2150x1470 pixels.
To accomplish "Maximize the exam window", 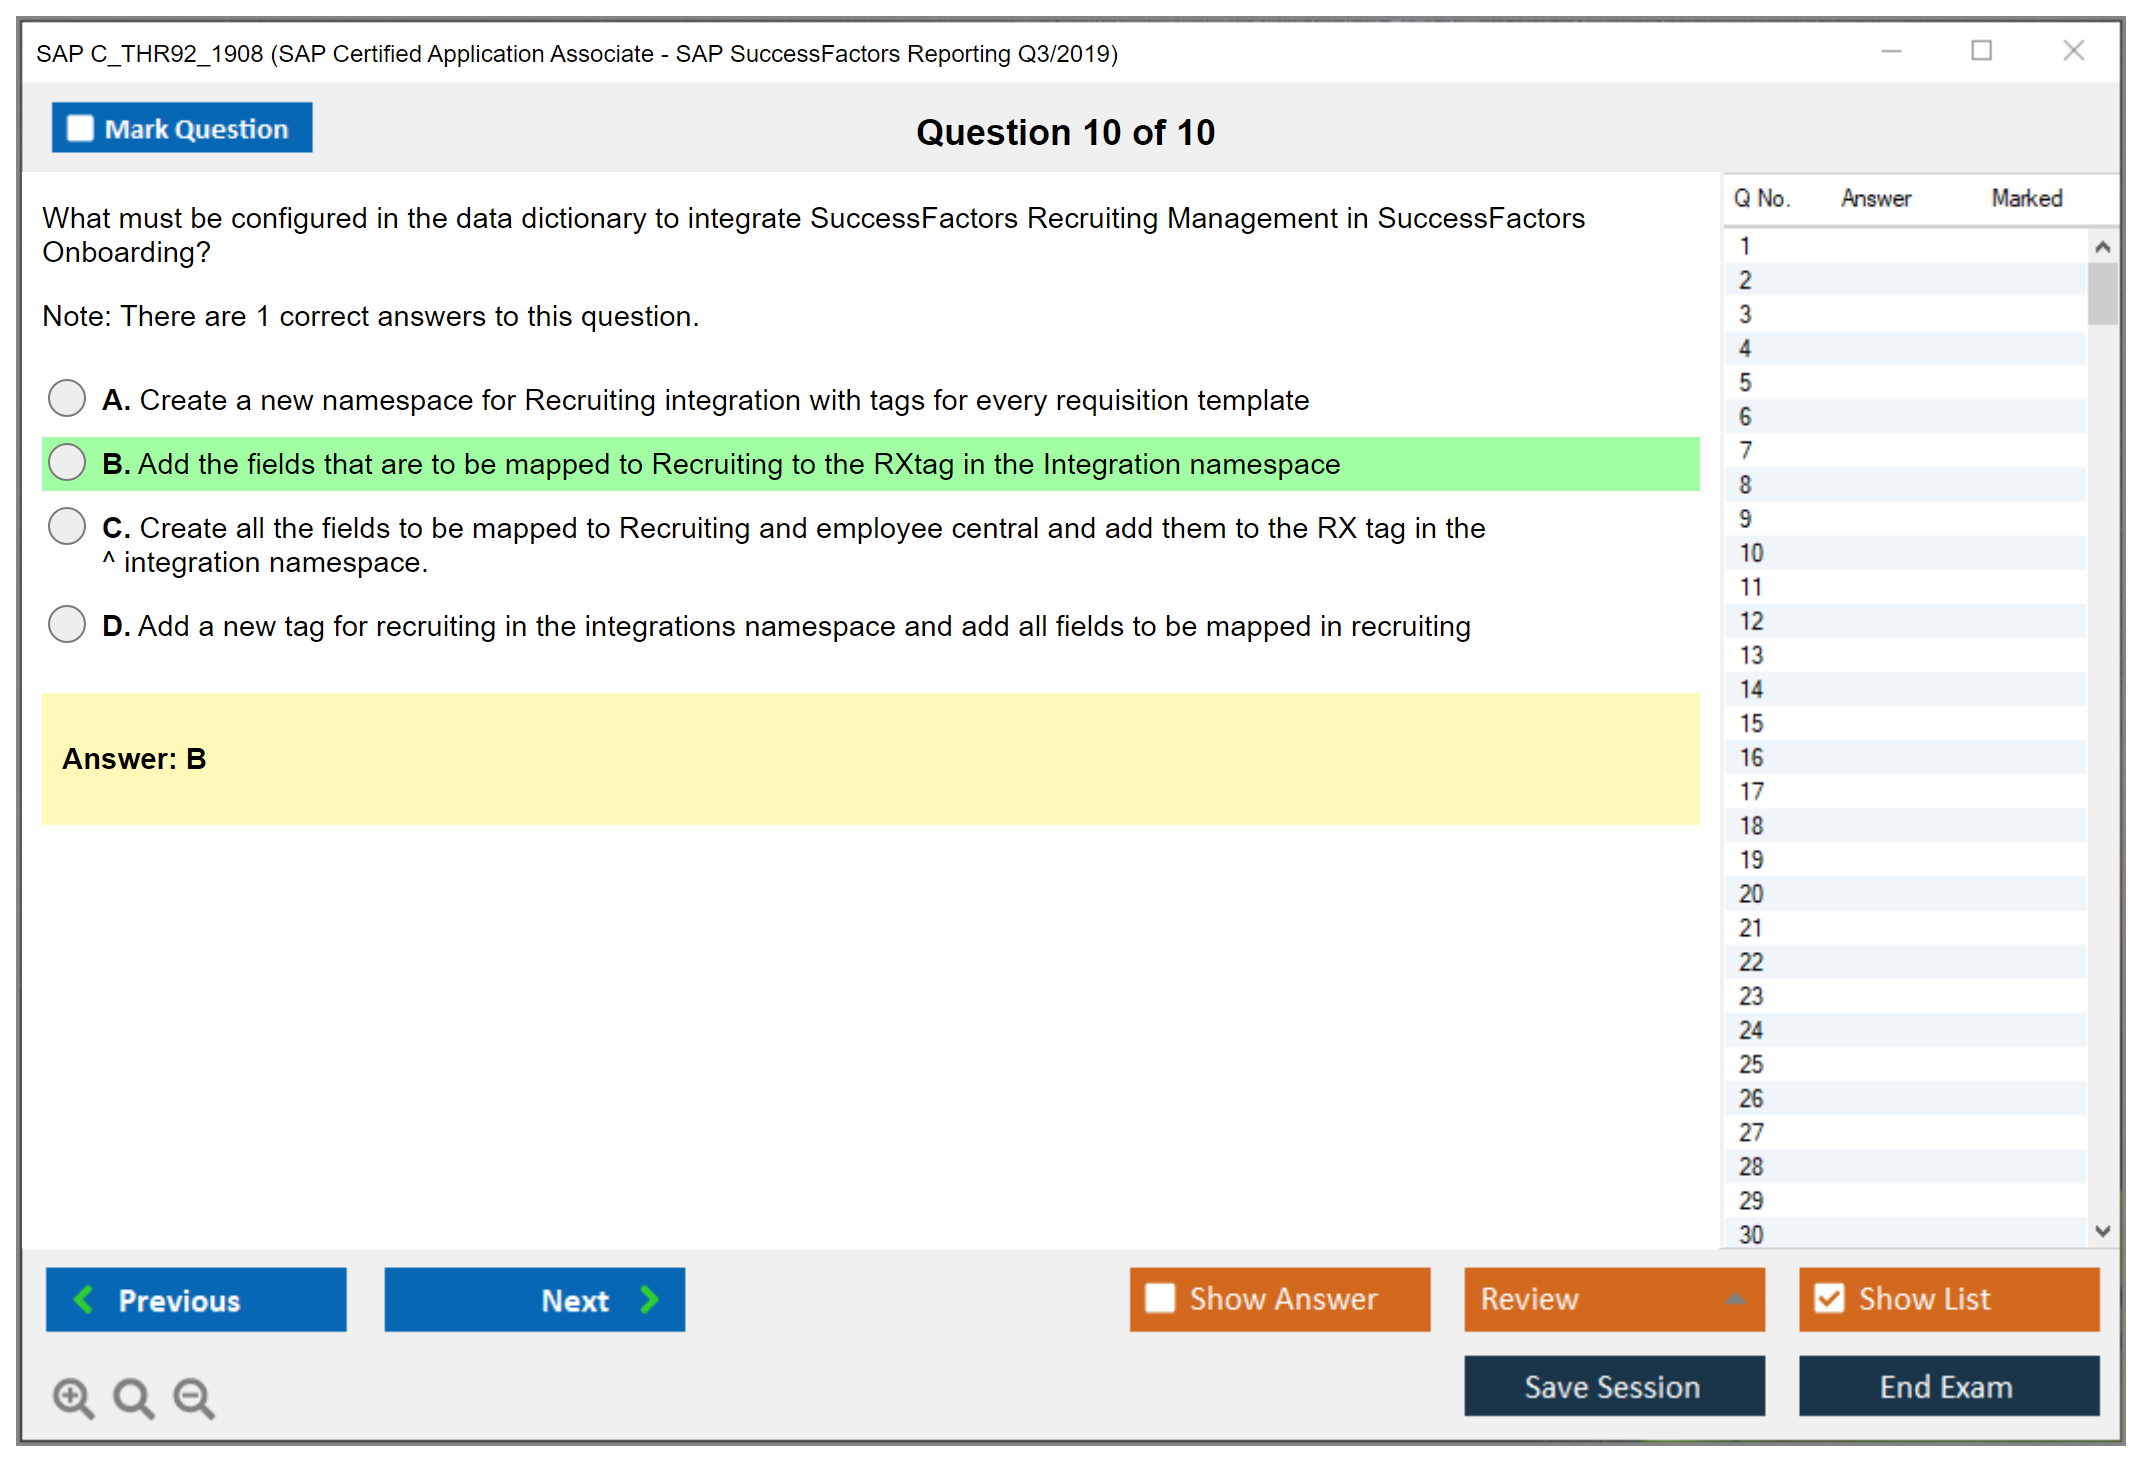I will click(1981, 51).
